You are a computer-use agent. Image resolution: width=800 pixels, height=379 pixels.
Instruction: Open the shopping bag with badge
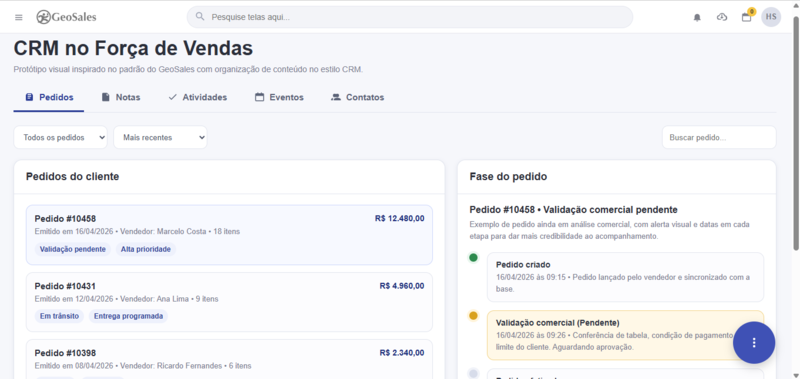tap(747, 16)
